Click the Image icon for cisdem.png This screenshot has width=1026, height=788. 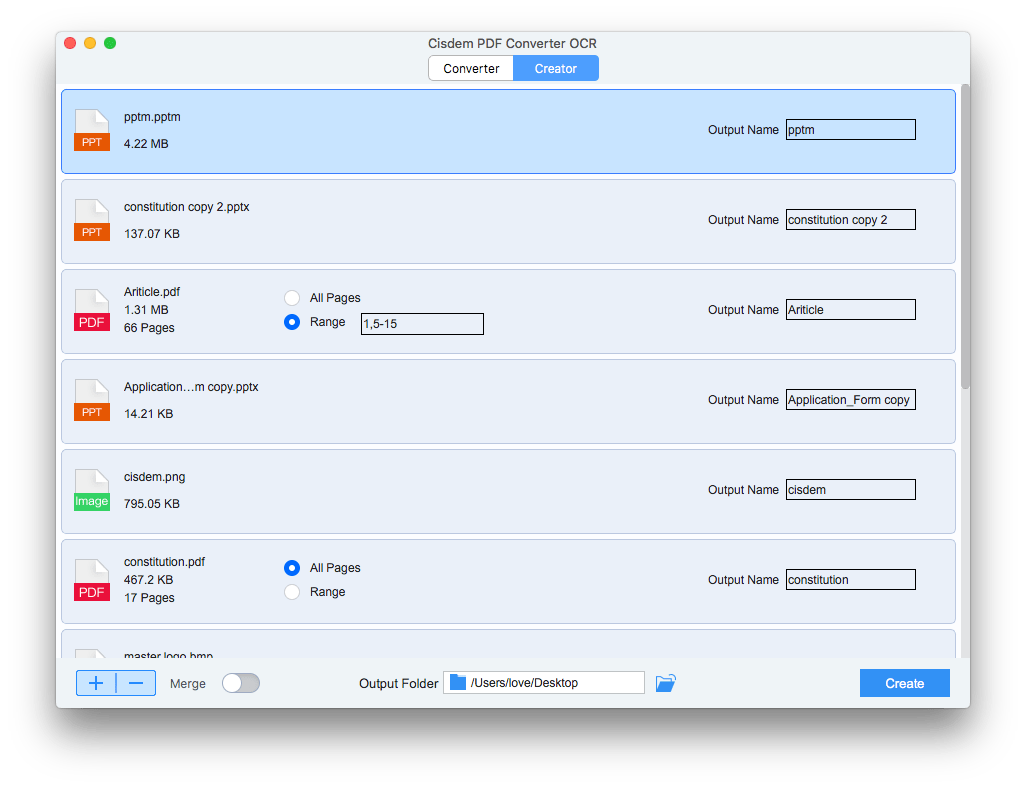92,490
